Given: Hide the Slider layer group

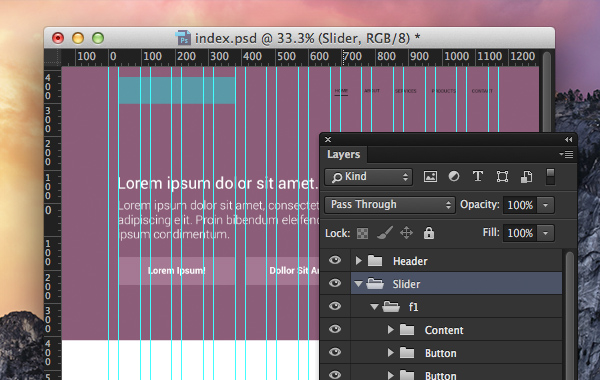Looking at the screenshot, I should click(x=335, y=283).
